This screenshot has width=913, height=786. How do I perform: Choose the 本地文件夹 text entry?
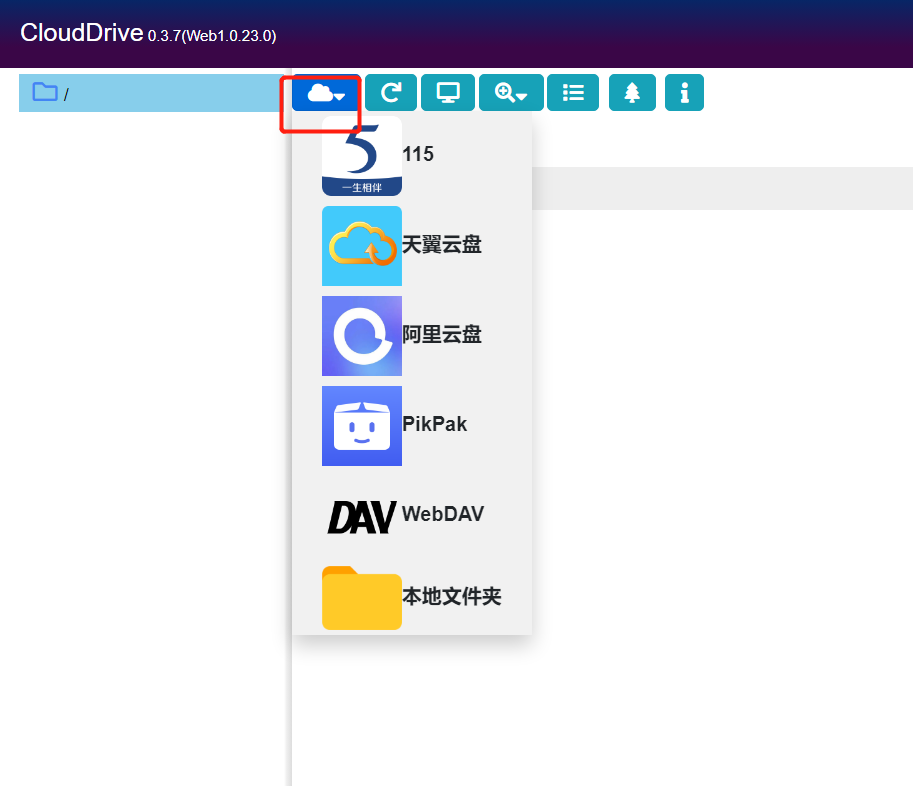point(451,597)
